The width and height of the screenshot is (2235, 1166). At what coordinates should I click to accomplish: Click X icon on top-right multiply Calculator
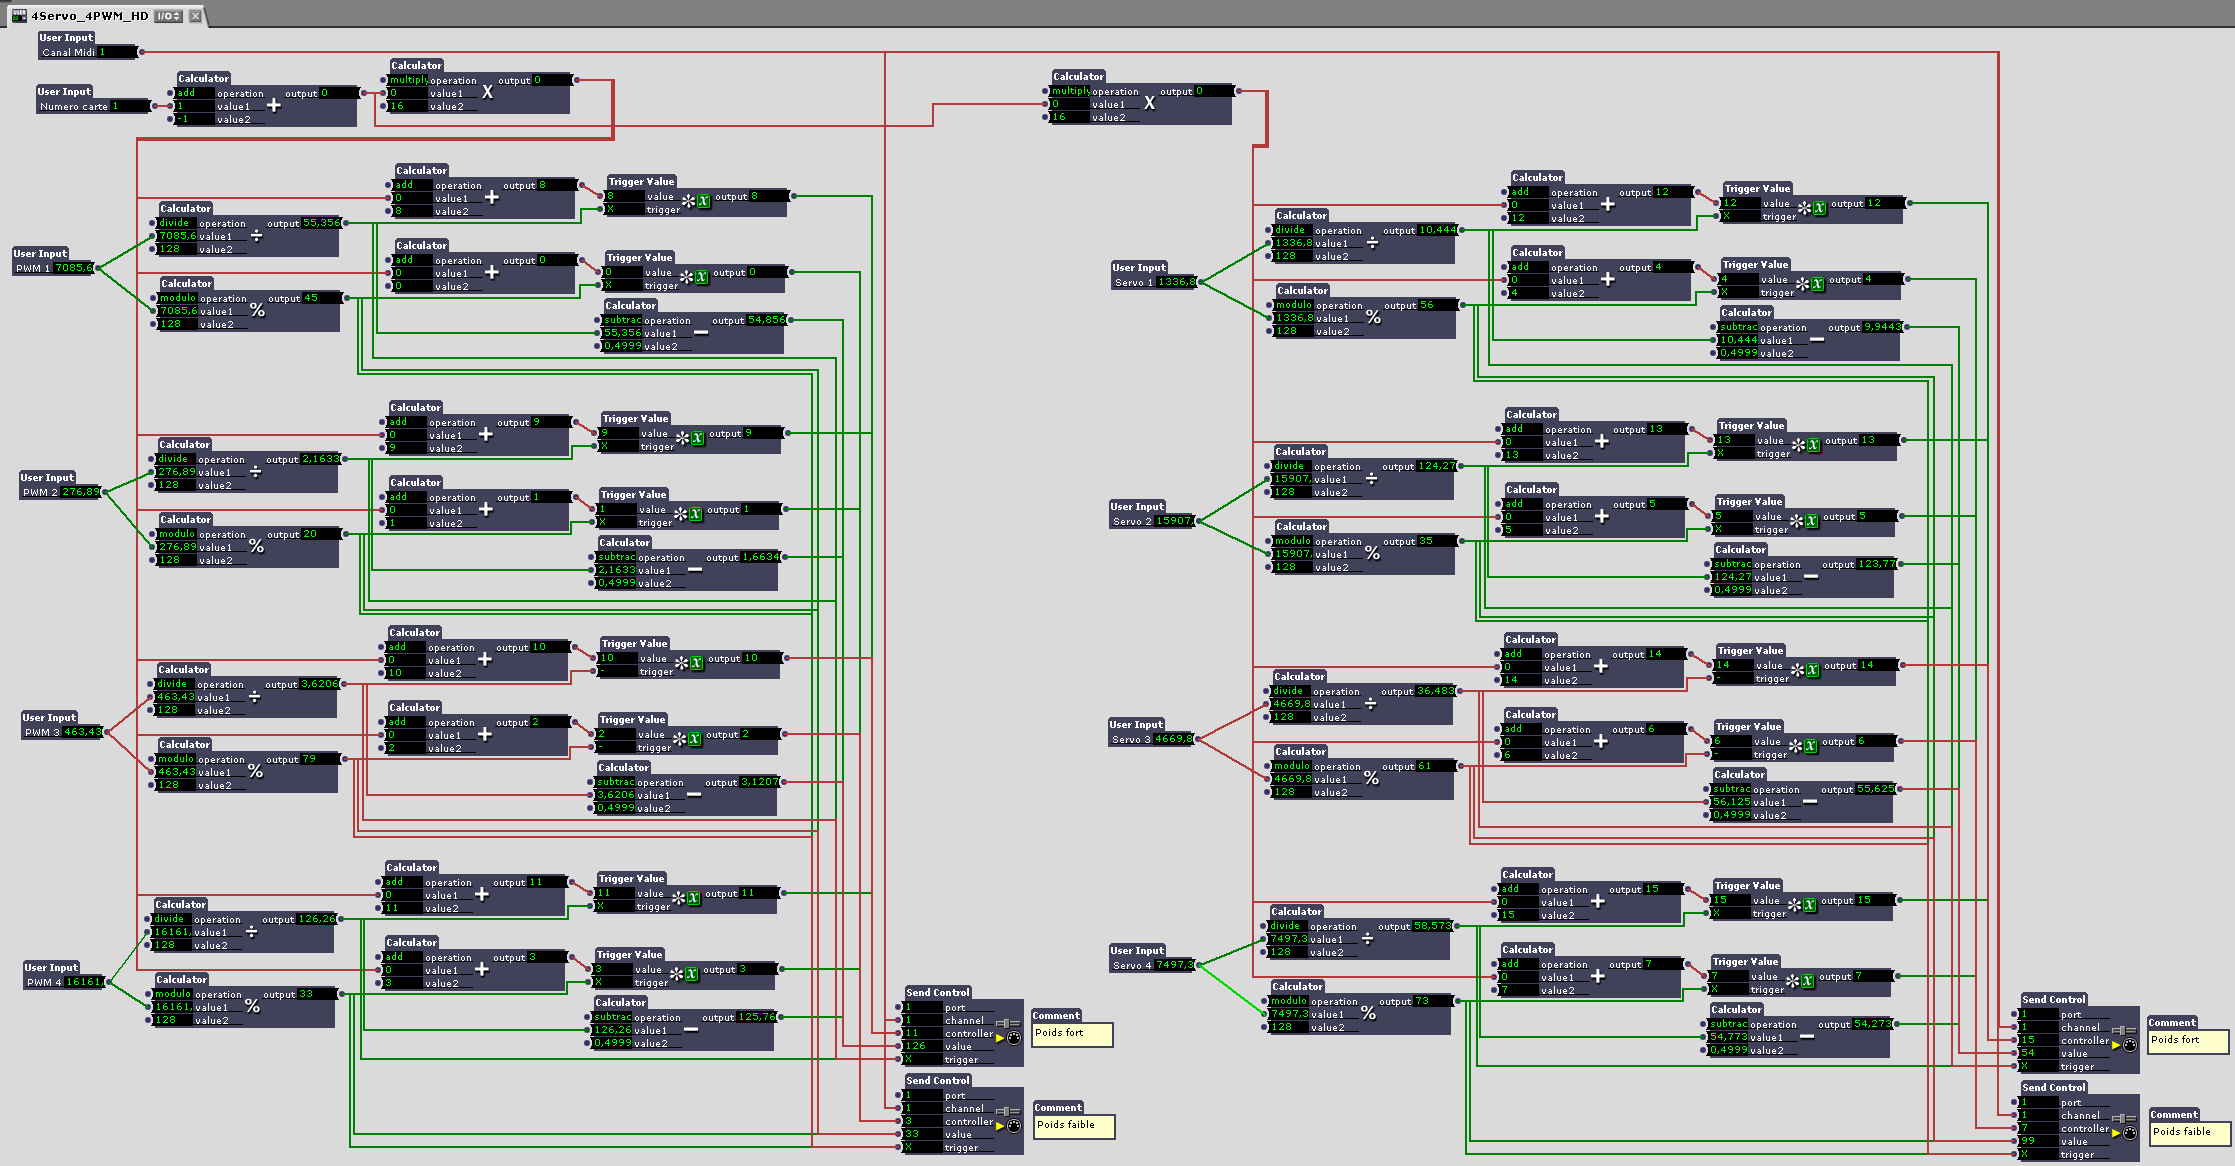(1149, 103)
